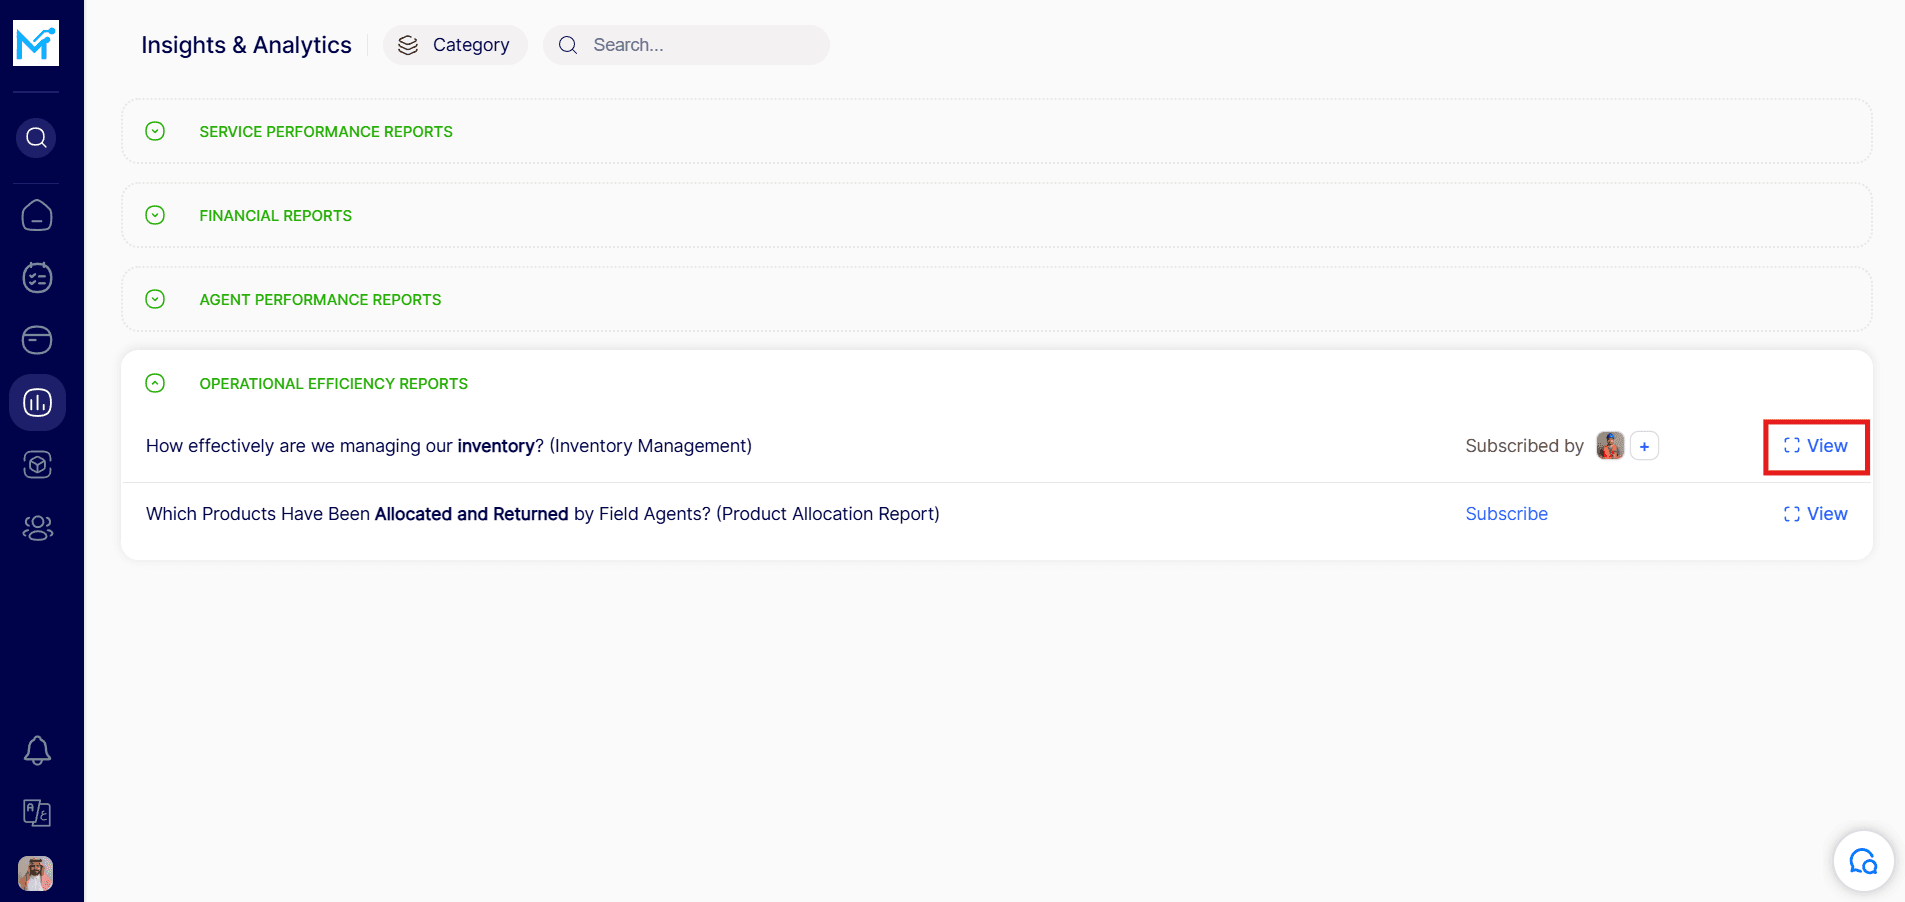This screenshot has height=902, width=1905.
Task: Open the inventory cube sidebar icon
Action: 37,465
